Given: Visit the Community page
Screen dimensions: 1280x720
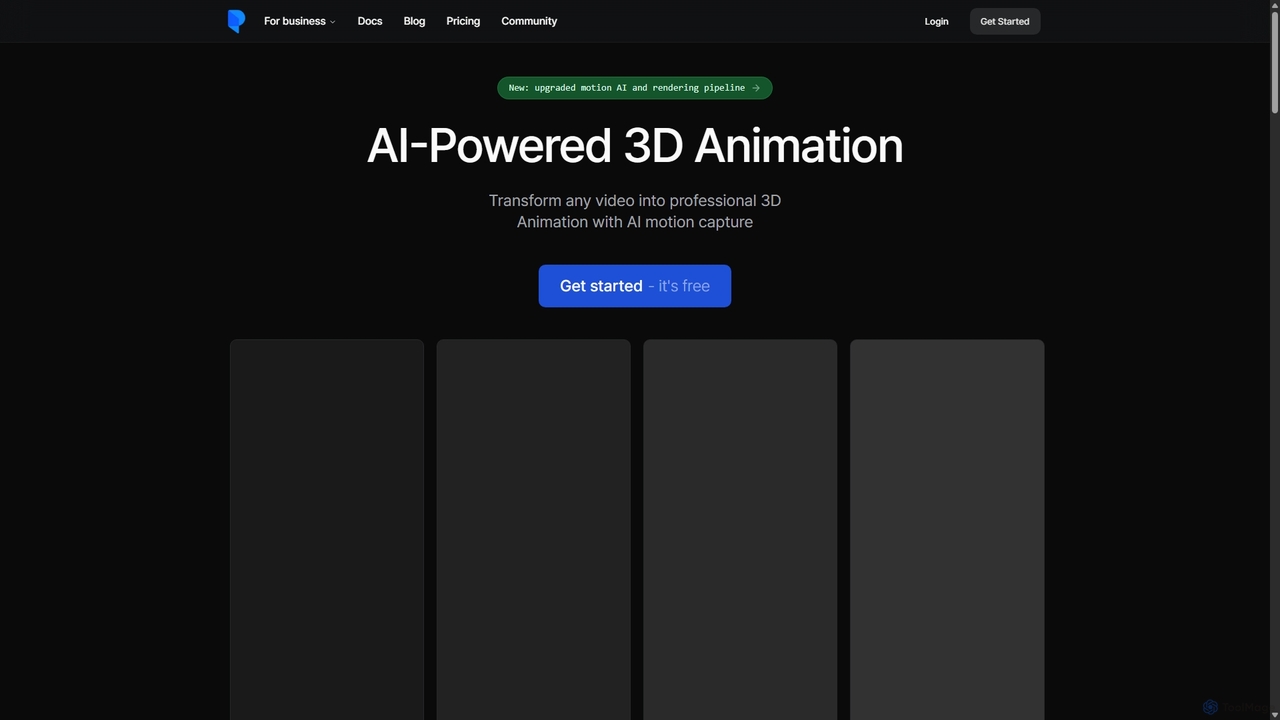Looking at the screenshot, I should [529, 21].
